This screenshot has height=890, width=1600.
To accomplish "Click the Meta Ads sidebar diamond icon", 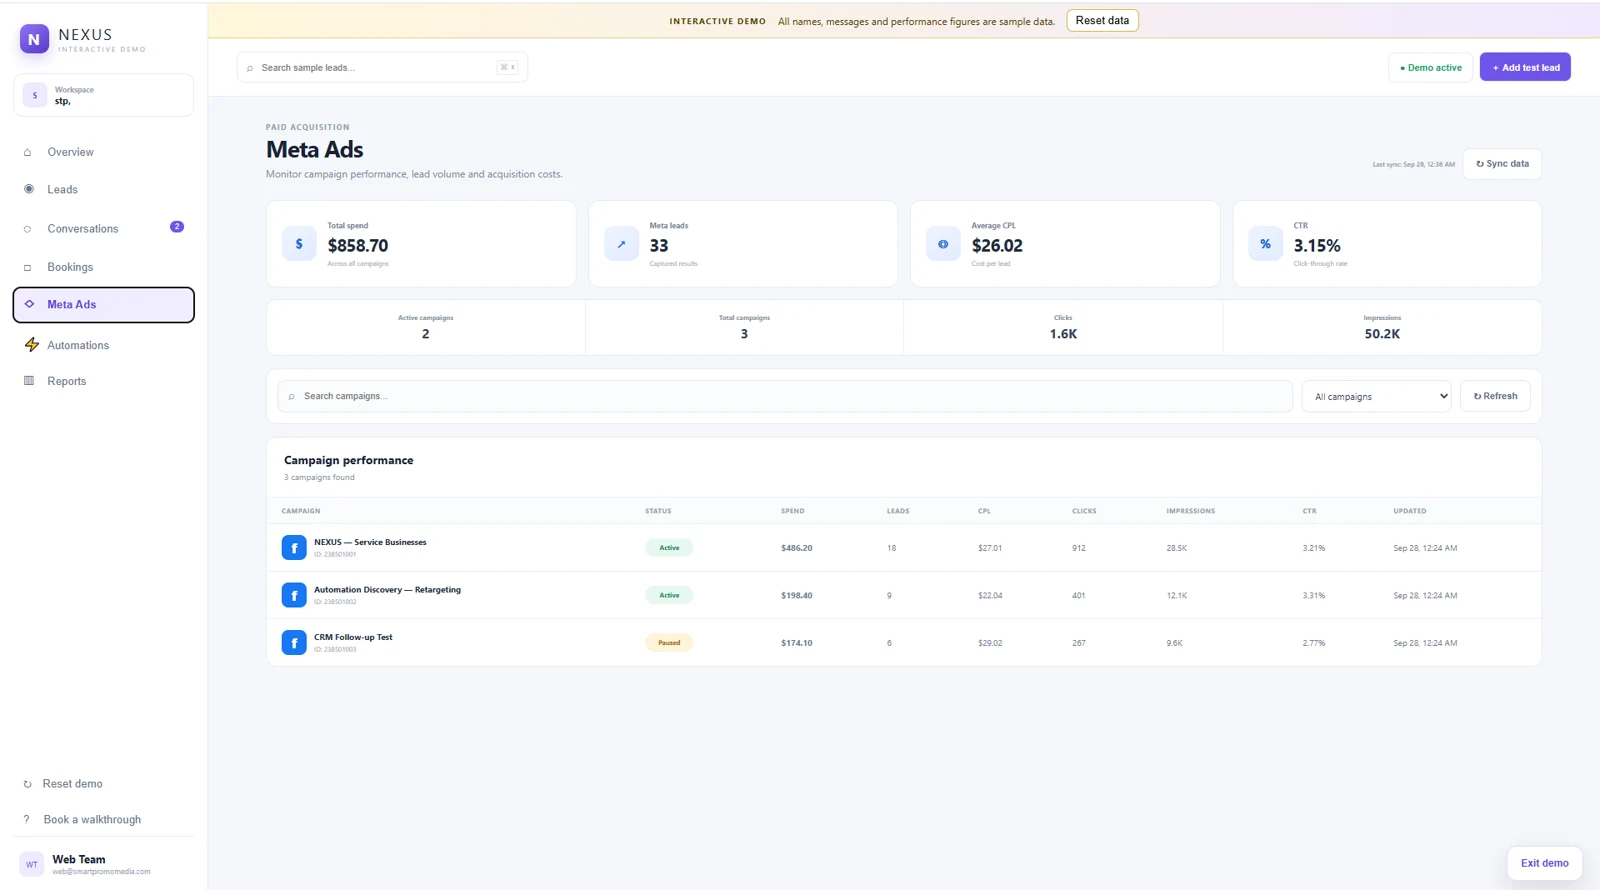I will pyautogui.click(x=29, y=304).
